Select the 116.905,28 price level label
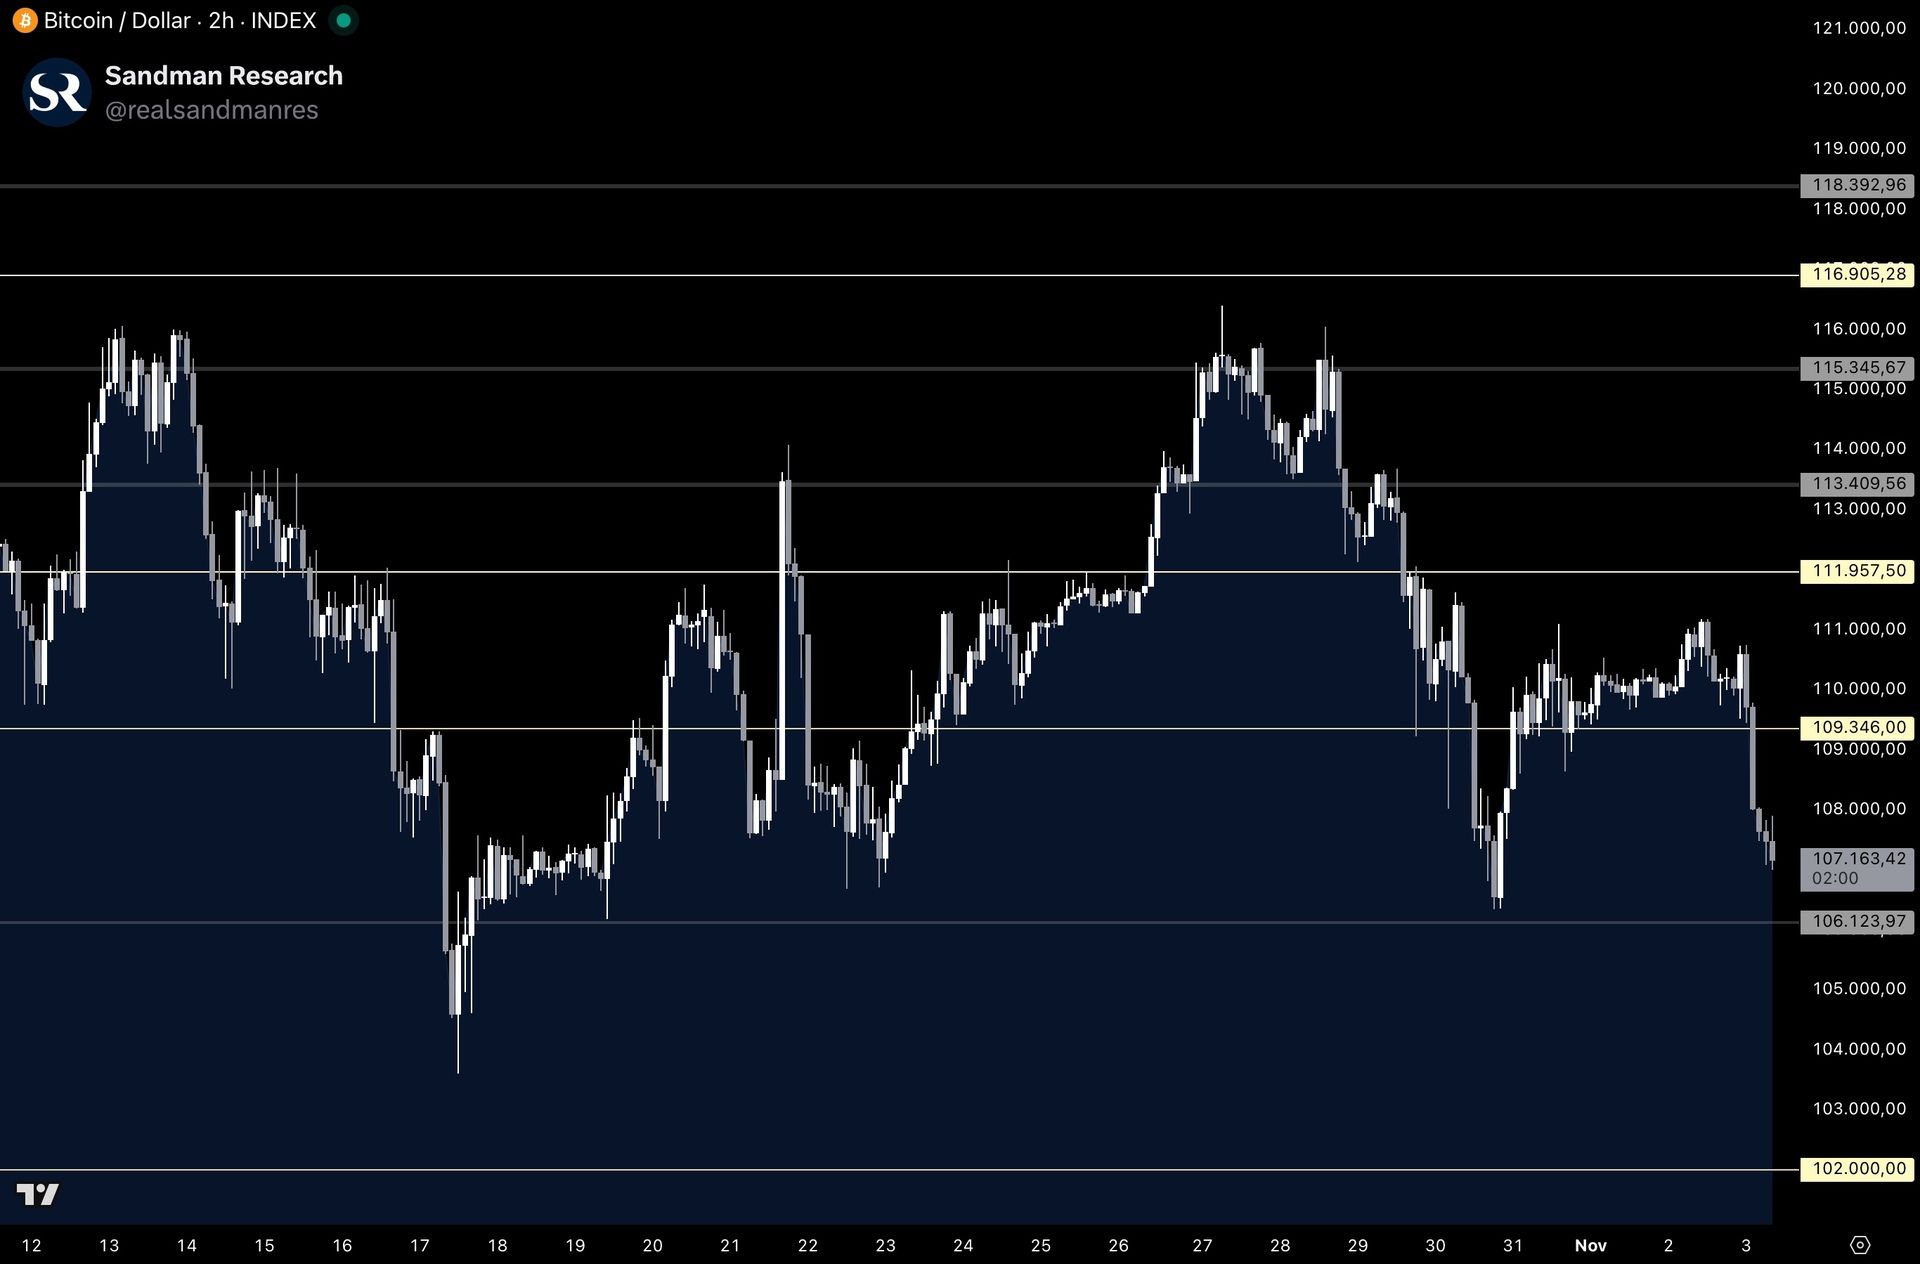This screenshot has height=1264, width=1920. [1857, 274]
